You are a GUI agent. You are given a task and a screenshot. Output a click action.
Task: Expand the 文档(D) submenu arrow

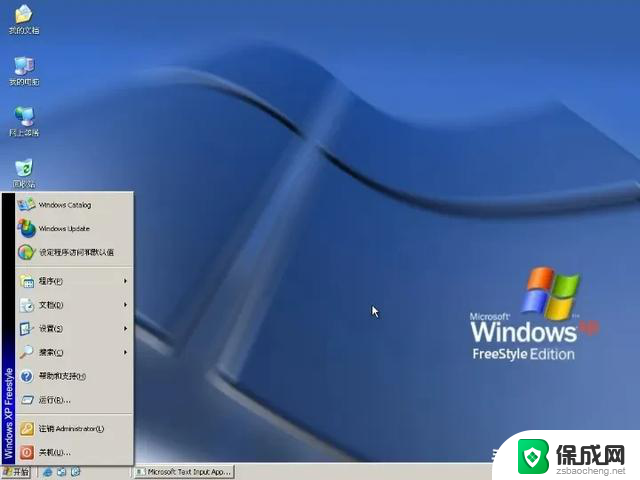(x=125, y=304)
